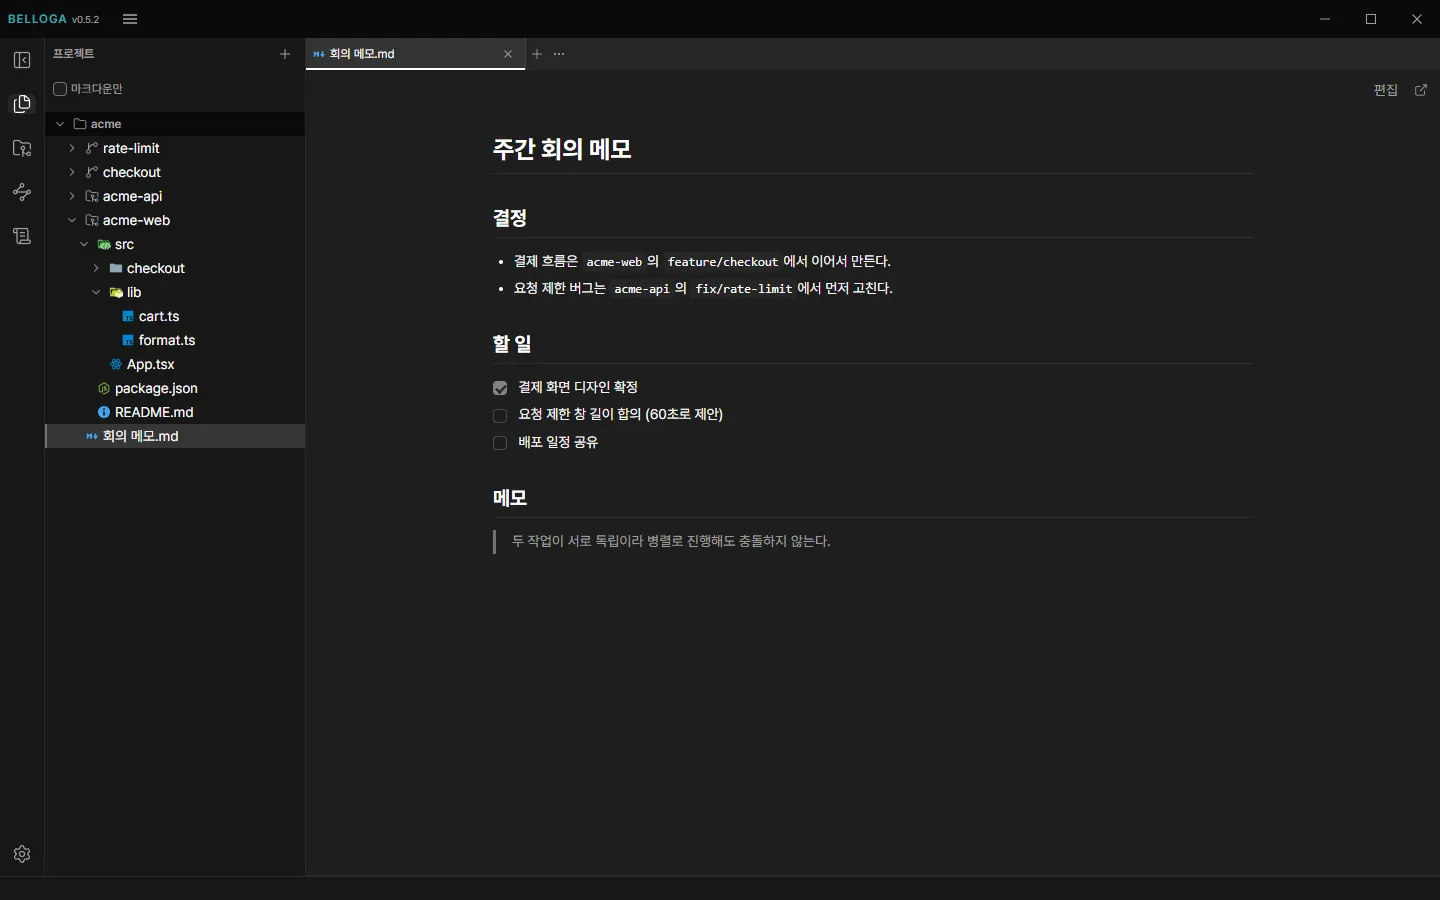Select the files explorer icon in the activity bar

pos(22,104)
